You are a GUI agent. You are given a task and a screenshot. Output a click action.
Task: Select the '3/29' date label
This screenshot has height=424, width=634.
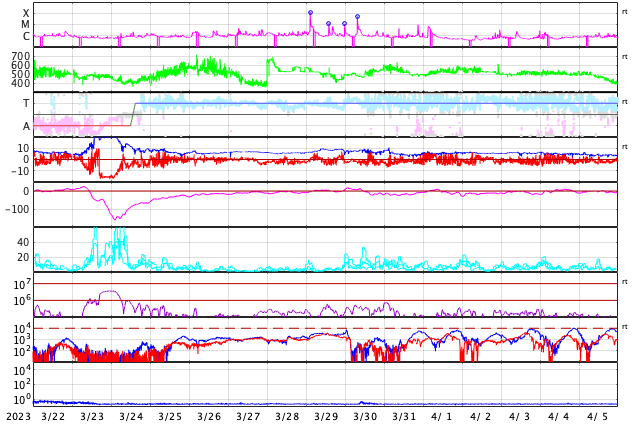click(326, 417)
